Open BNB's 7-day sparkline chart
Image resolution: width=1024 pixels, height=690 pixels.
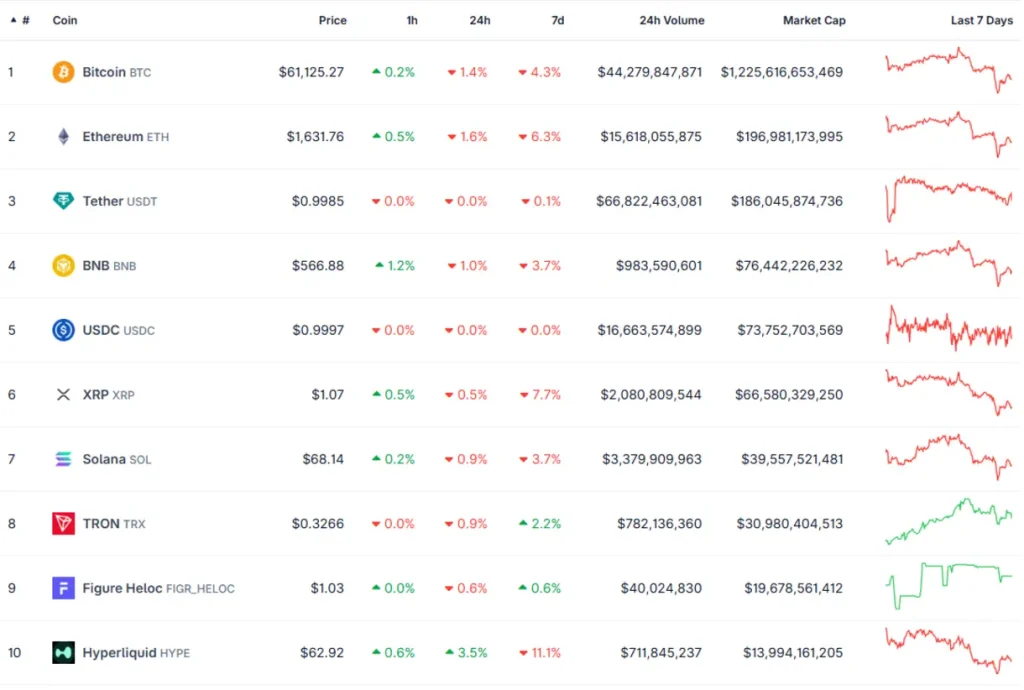(949, 264)
